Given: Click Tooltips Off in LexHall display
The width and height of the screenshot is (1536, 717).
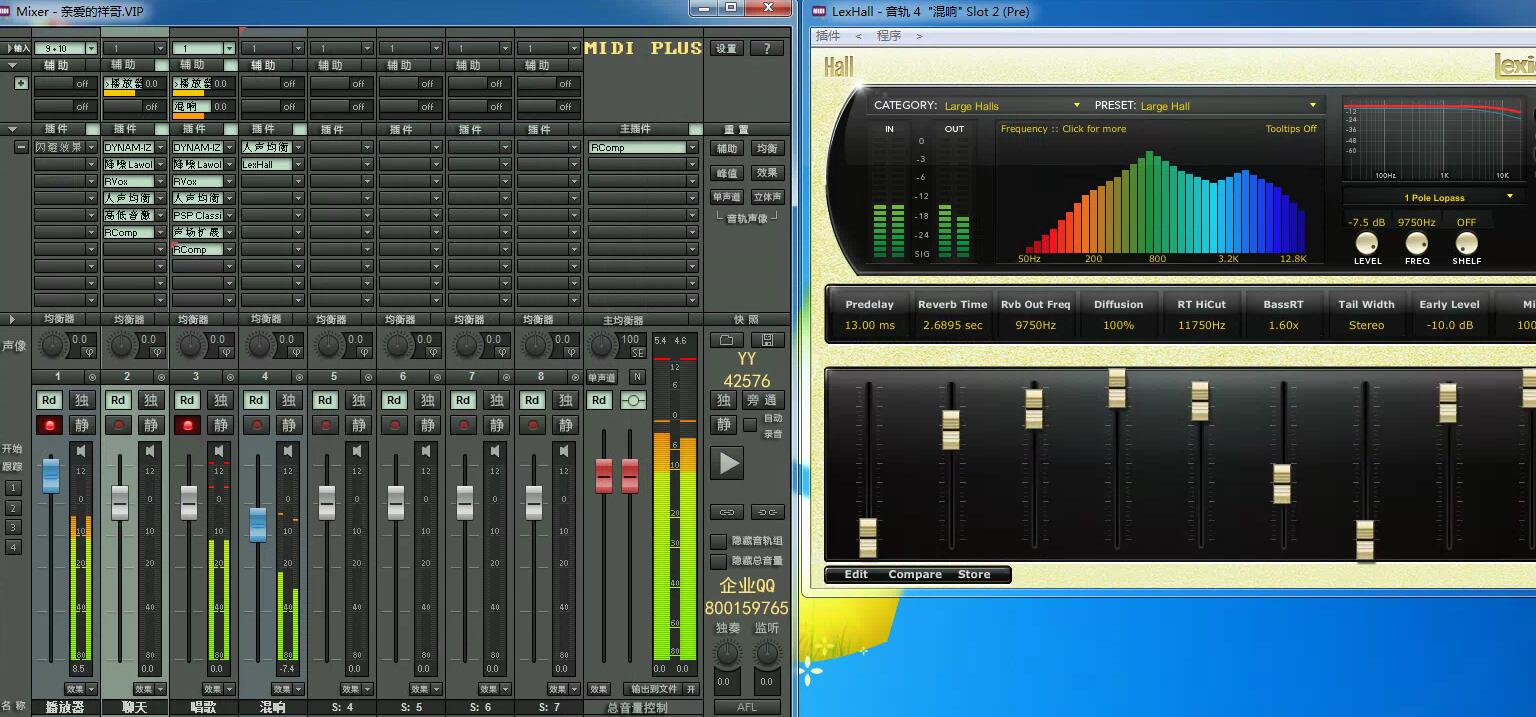Looking at the screenshot, I should click(x=1291, y=129).
